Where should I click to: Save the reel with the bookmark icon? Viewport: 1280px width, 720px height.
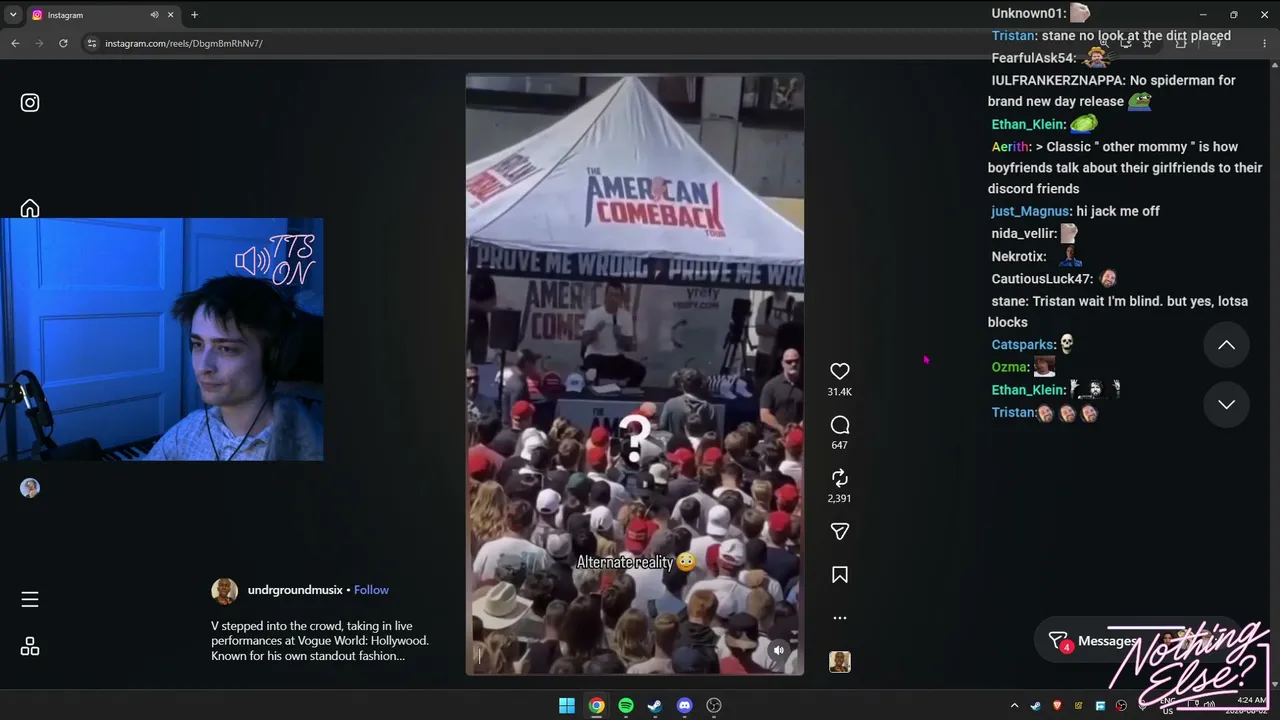pyautogui.click(x=840, y=575)
